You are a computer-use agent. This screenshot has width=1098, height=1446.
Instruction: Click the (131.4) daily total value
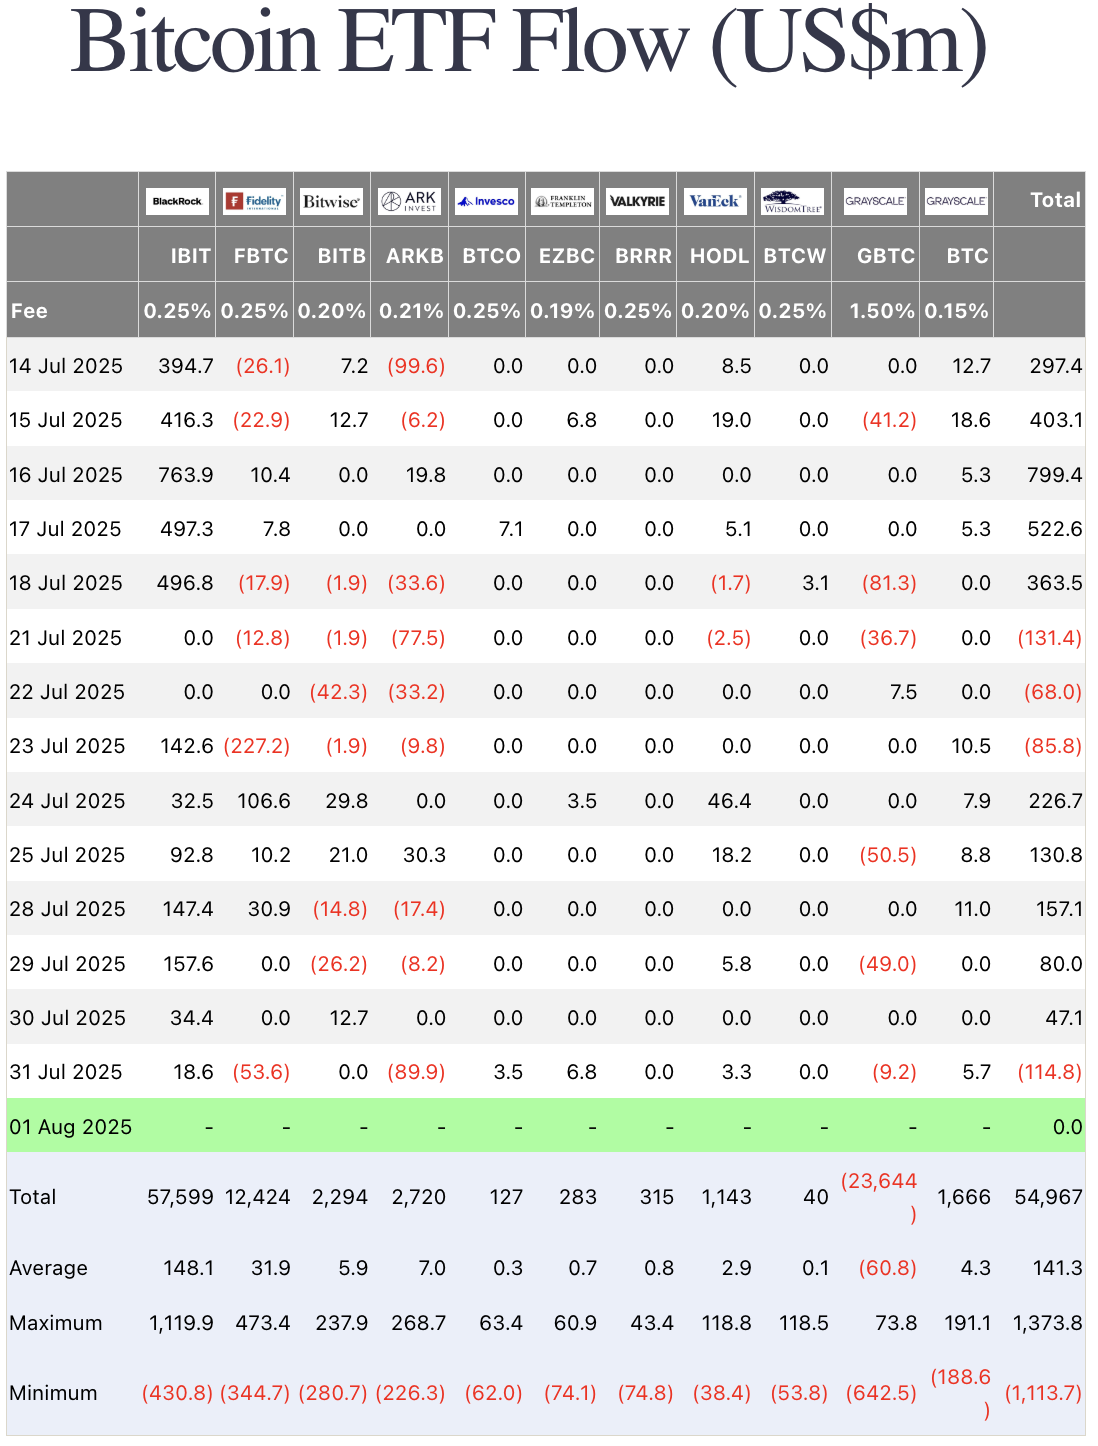[x=1050, y=638]
